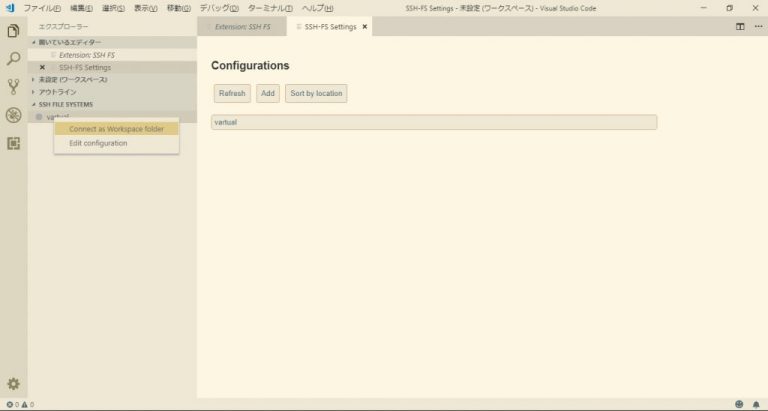Screen dimensions: 768x411
Task: Minimize the Visual Studio Code window
Action: pyautogui.click(x=703, y=8)
